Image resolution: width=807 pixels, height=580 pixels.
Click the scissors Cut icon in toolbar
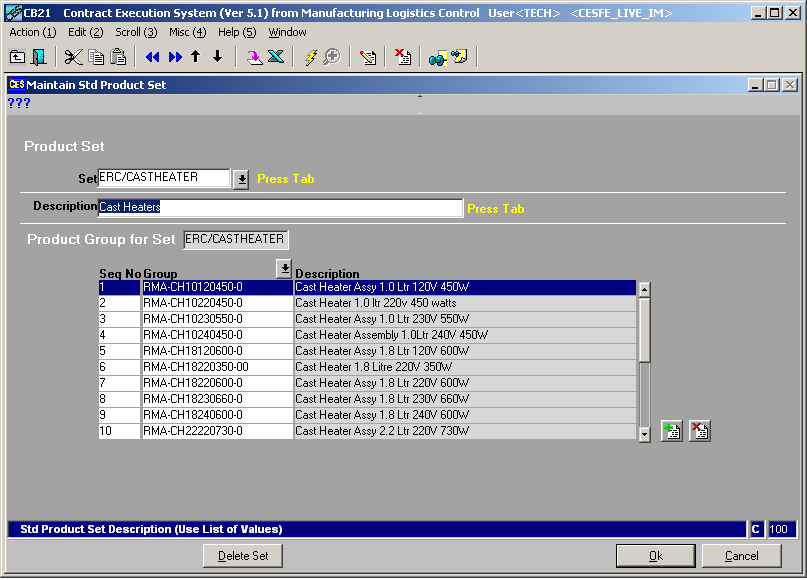pos(74,57)
